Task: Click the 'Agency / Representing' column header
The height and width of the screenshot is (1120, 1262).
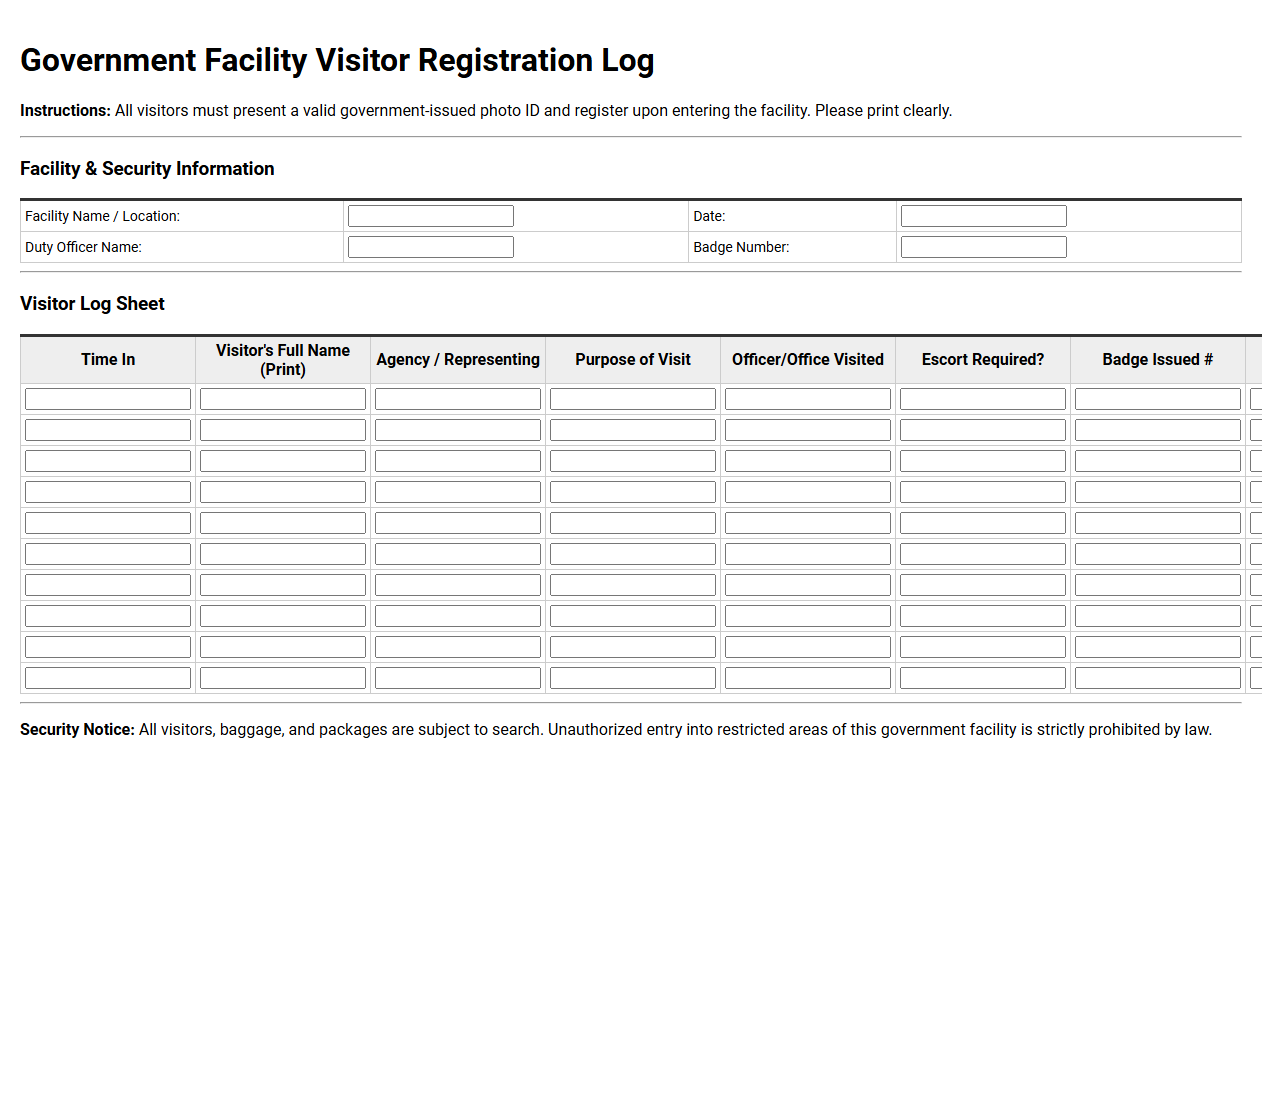Action: [458, 360]
